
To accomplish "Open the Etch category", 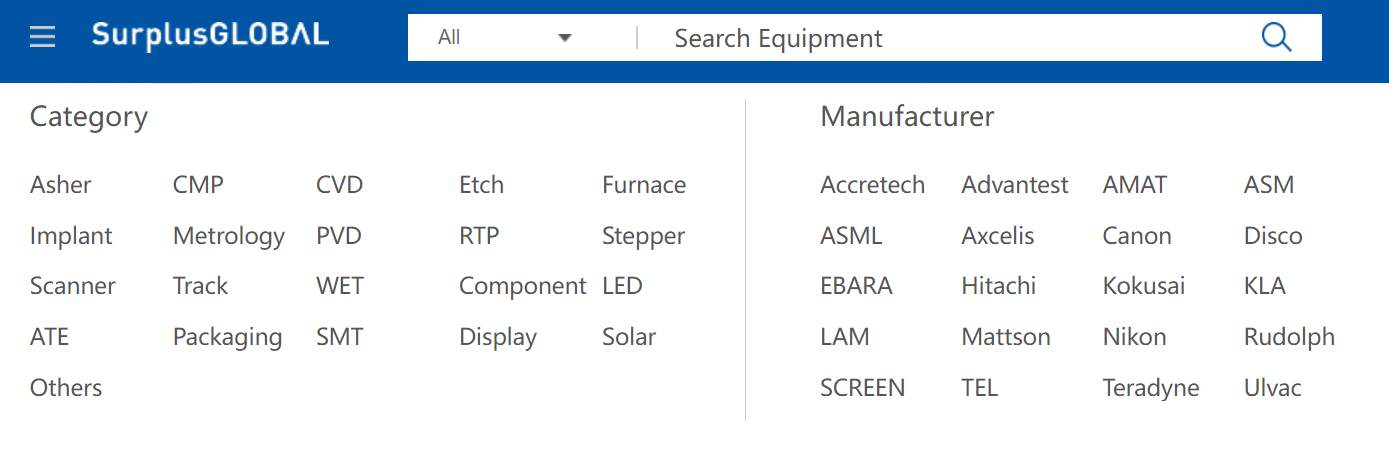I will pos(482,185).
